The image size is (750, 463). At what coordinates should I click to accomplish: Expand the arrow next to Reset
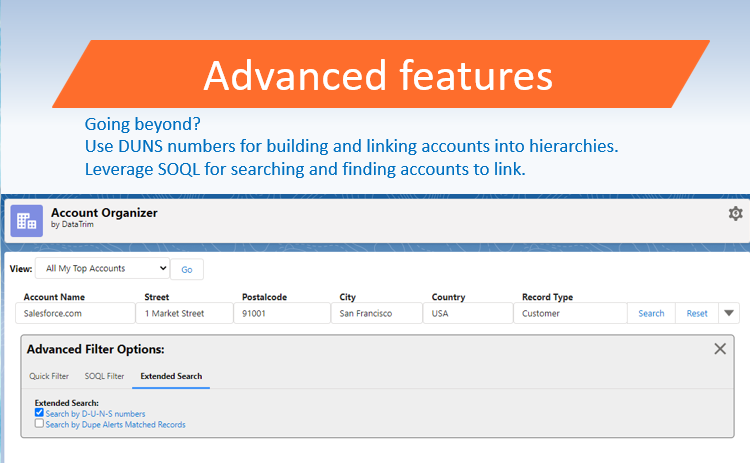[730, 313]
